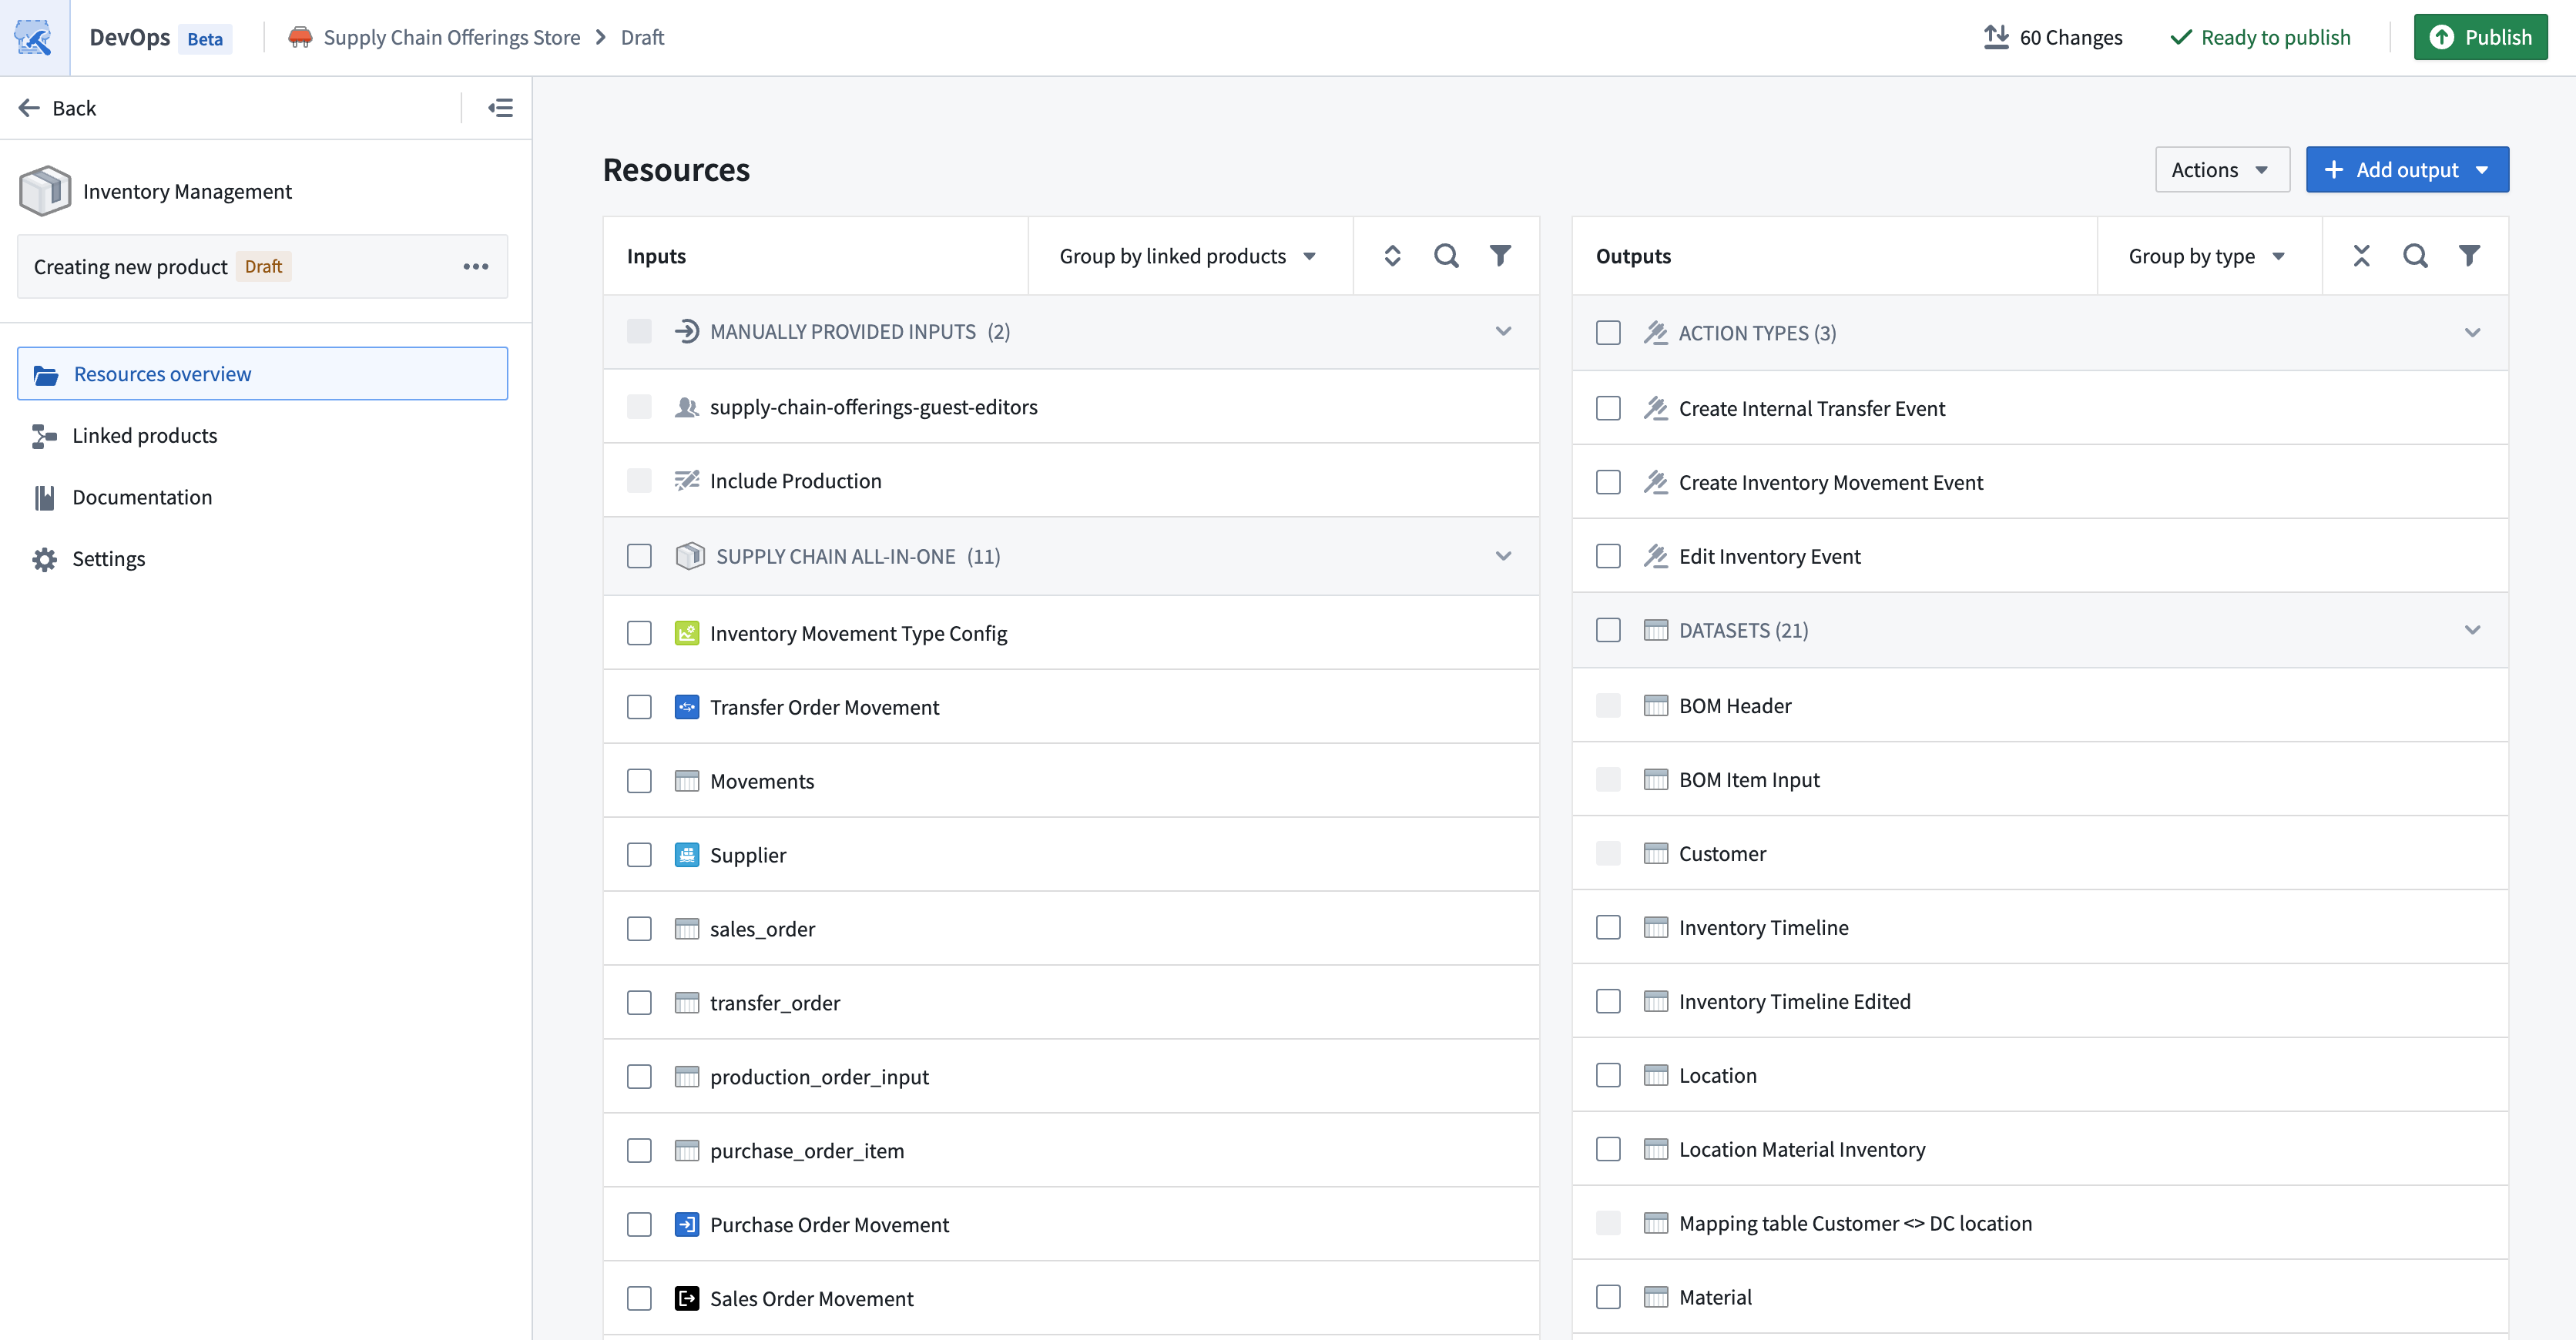Select the Create Internal Transfer Event checkbox

point(1608,408)
